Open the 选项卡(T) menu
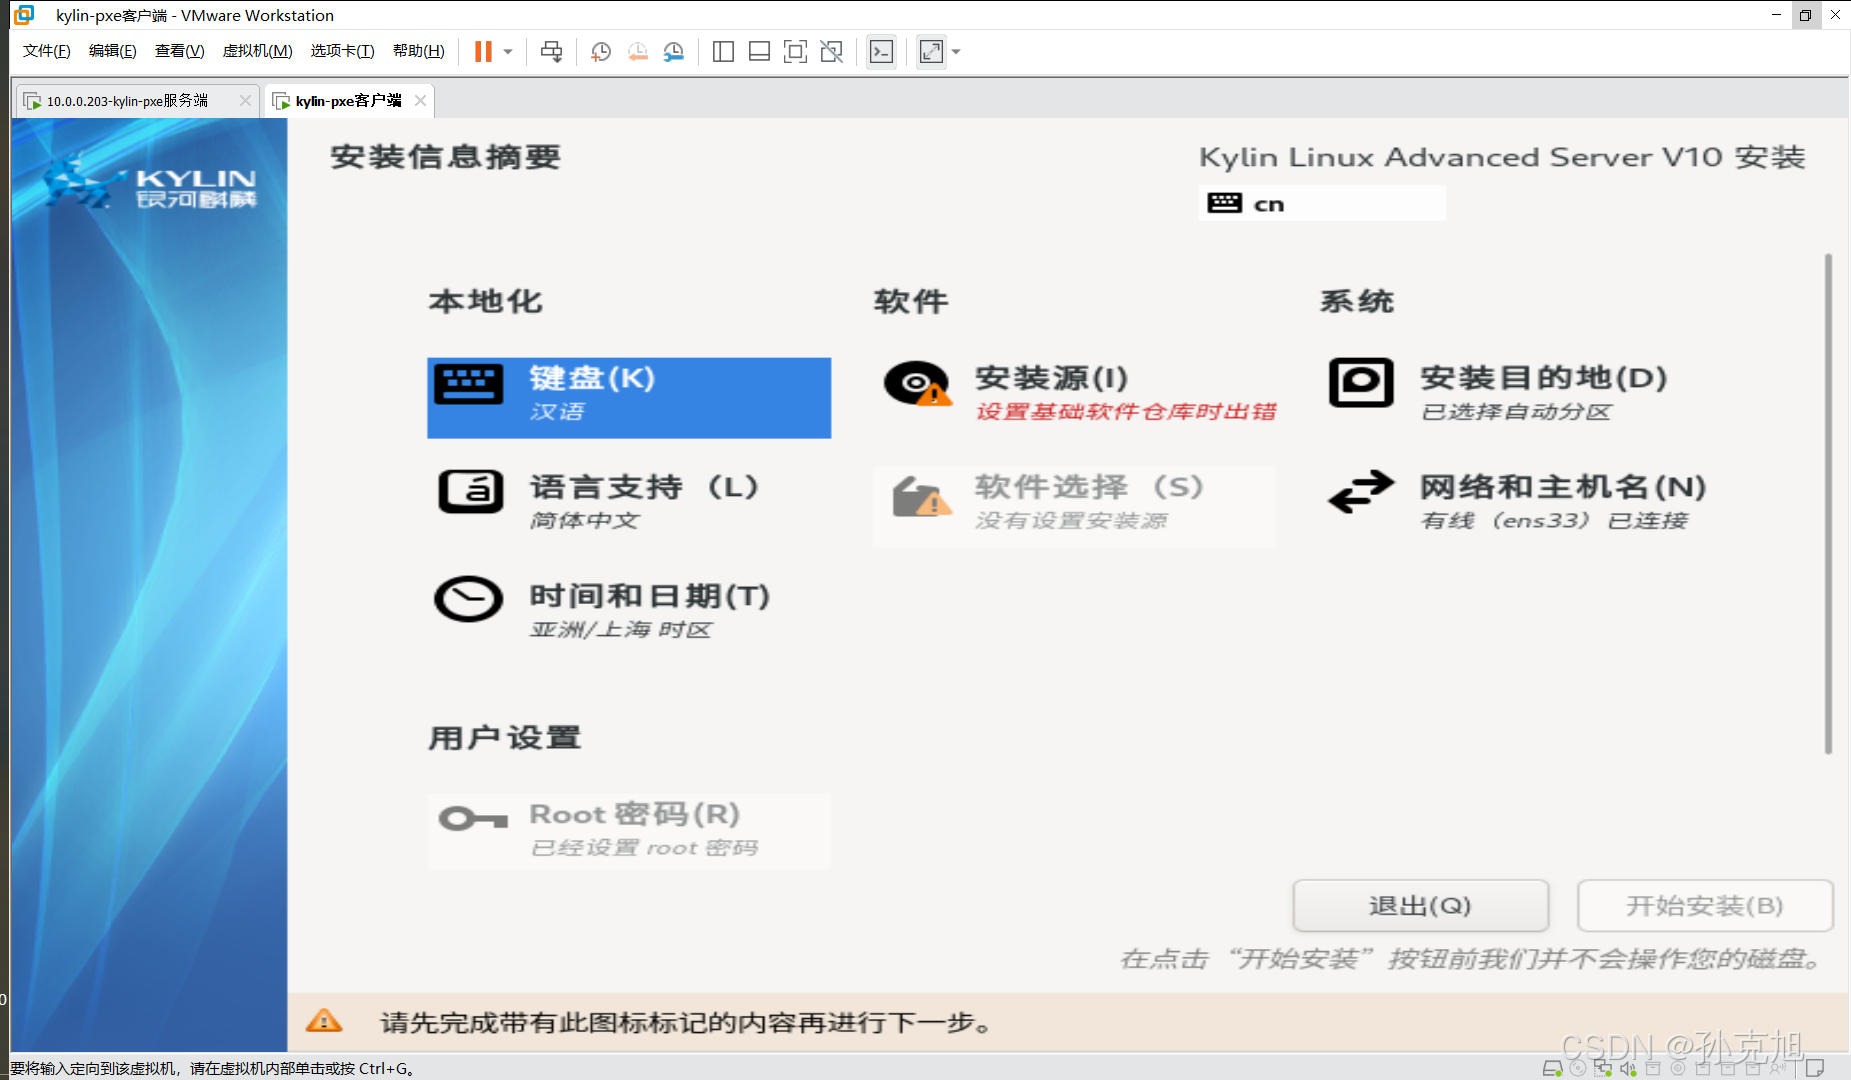The height and width of the screenshot is (1080, 1851). coord(342,51)
